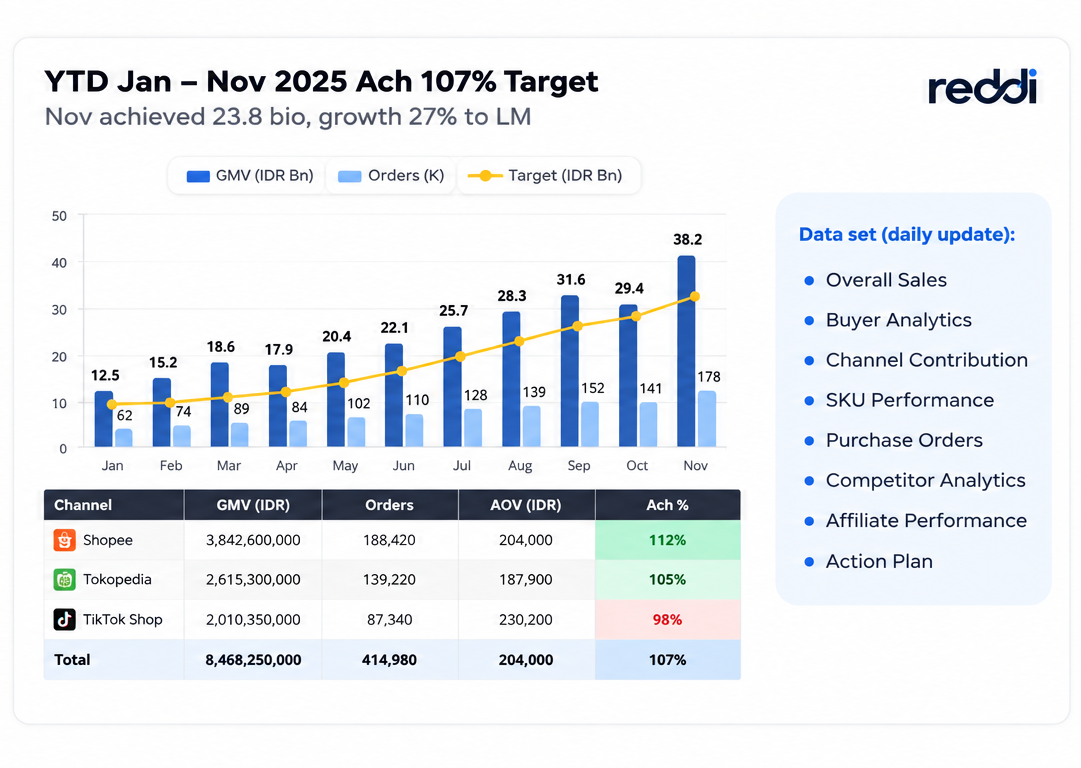Open Channel Contribution data set
The image size is (1081, 768).
click(927, 360)
